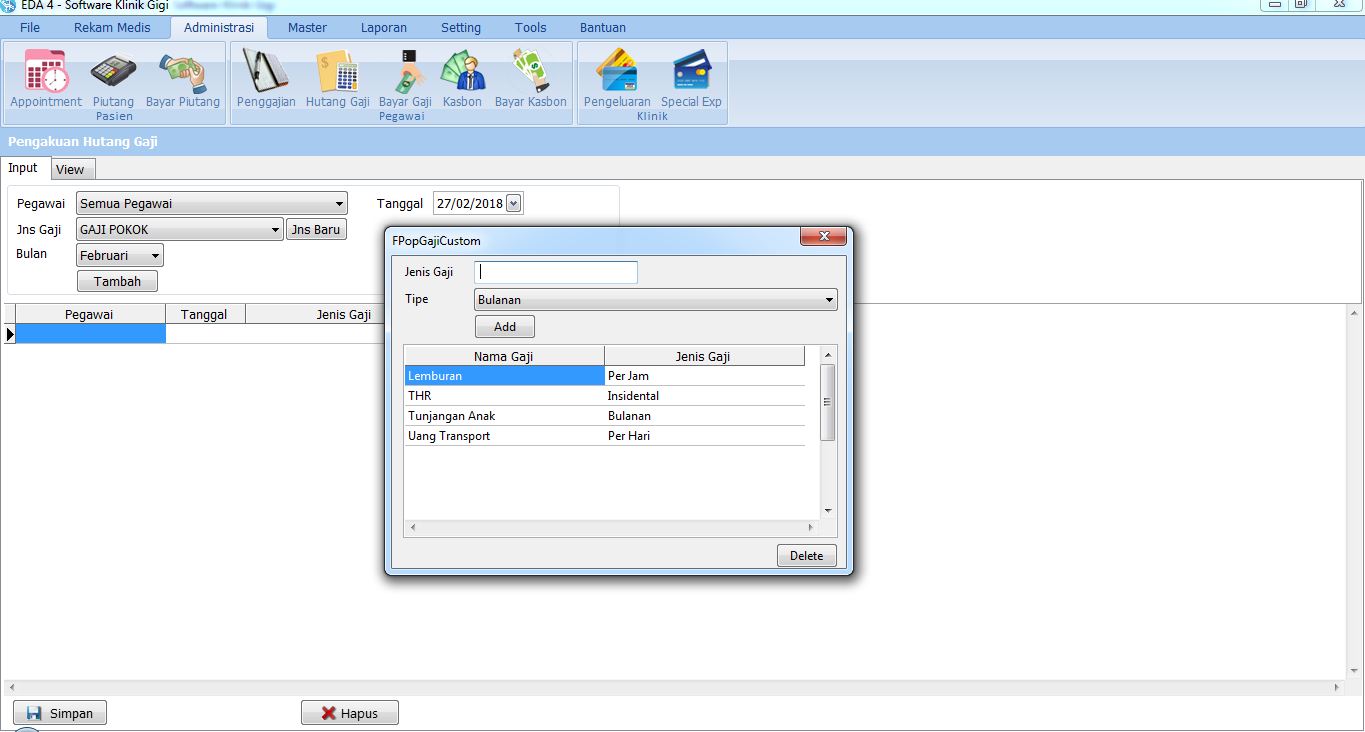Viewport: 1365px width, 732px height.
Task: Select the Uang Transport row
Action: 604,436
